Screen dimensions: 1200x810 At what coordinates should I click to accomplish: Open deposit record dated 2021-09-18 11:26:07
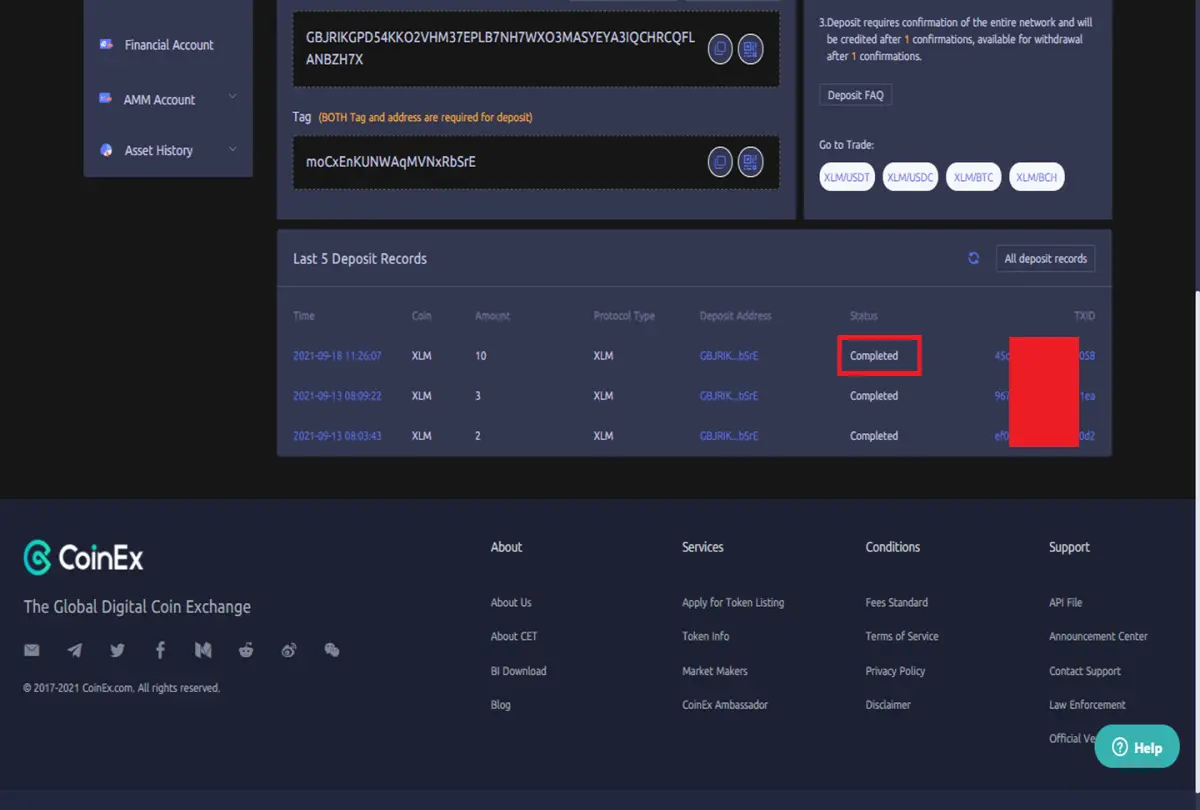(x=337, y=356)
